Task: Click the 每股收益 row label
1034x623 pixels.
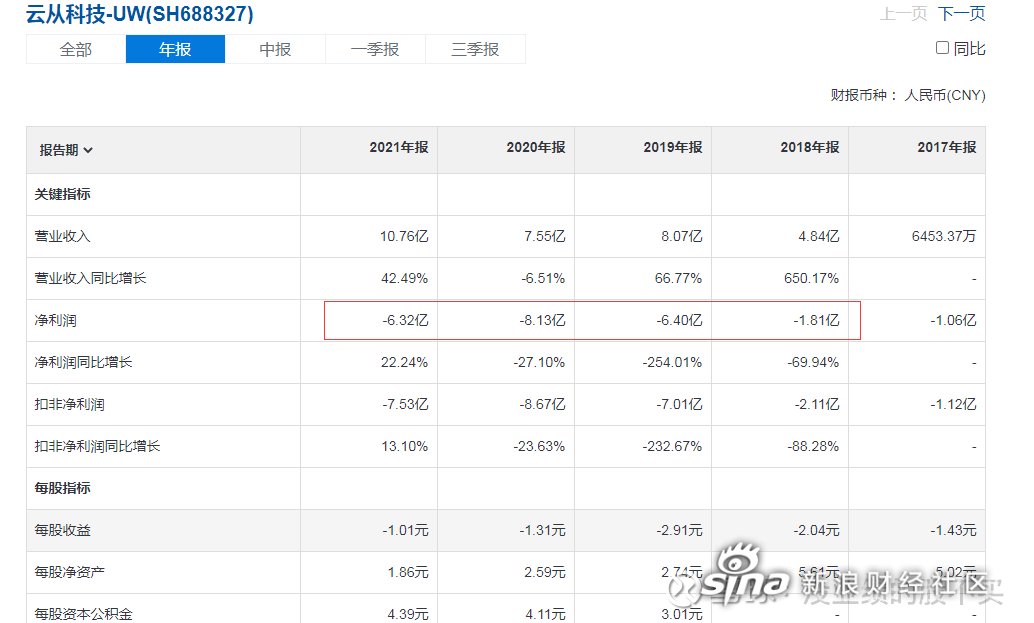Action: [x=63, y=530]
